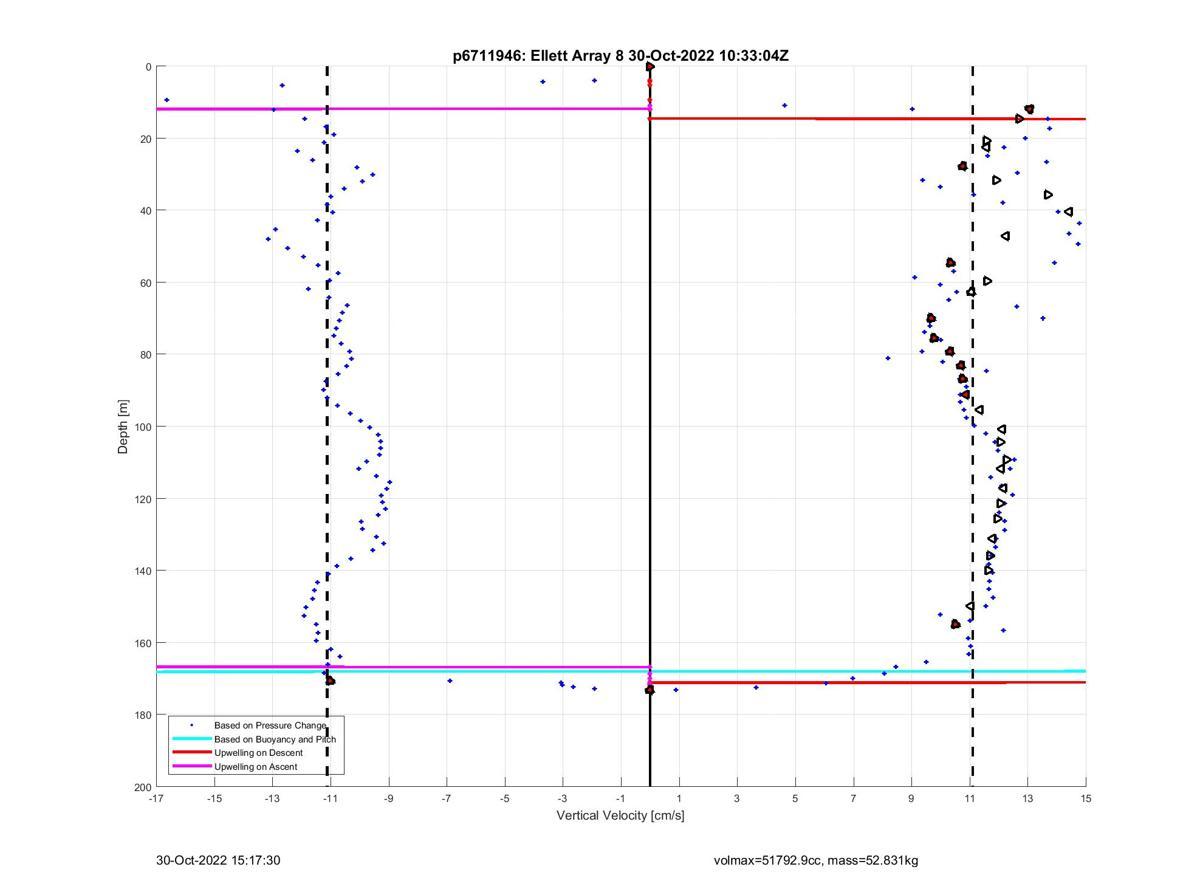Viewport: 1200px width, 885px height.
Task: Click the depth tick label '160'
Action: [x=143, y=643]
